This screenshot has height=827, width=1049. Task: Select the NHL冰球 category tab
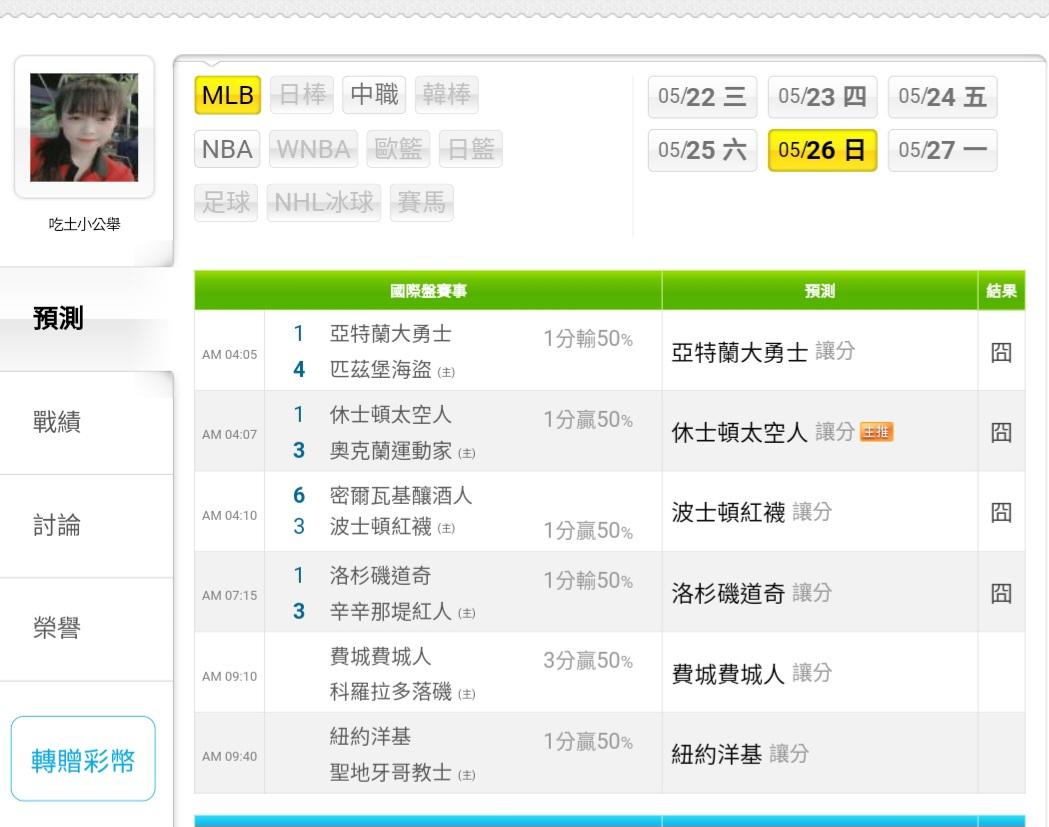click(324, 202)
